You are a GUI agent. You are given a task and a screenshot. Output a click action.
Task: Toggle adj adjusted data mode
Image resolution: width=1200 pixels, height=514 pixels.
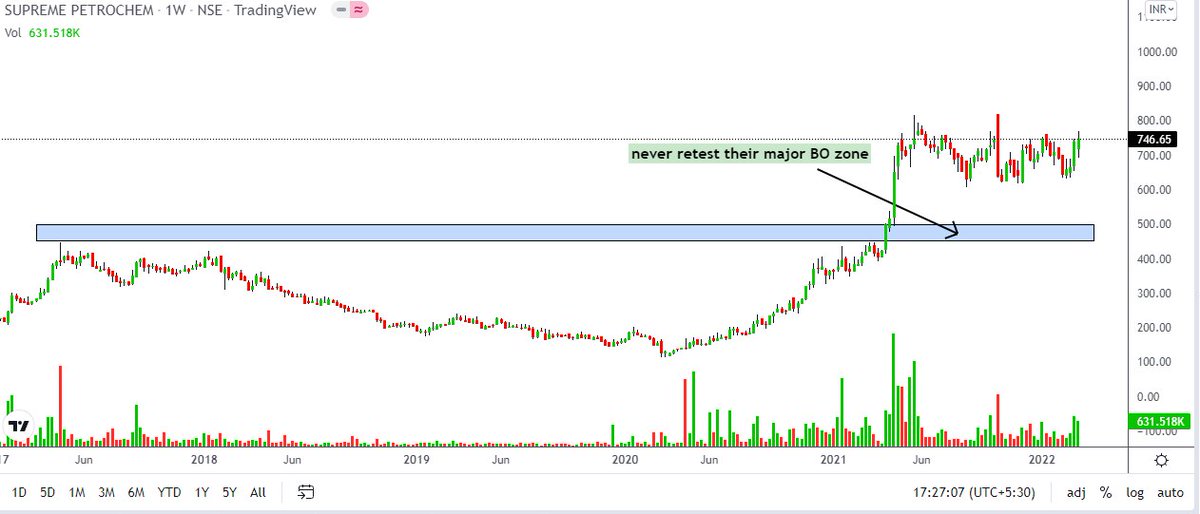[1076, 492]
